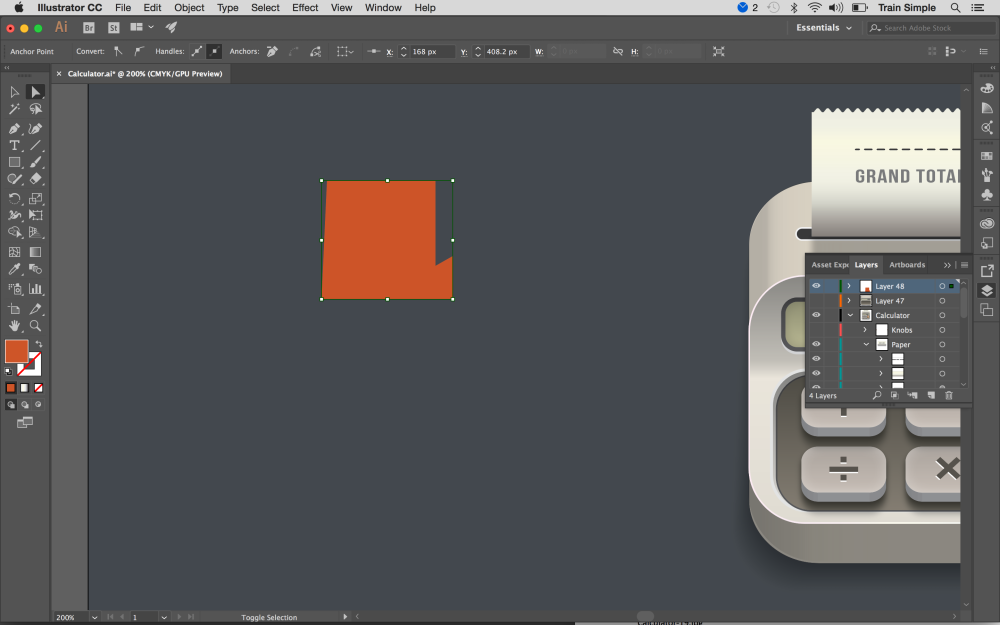Swap fill and stroke colors arrow
The width and height of the screenshot is (1000, 625).
pyautogui.click(x=39, y=344)
